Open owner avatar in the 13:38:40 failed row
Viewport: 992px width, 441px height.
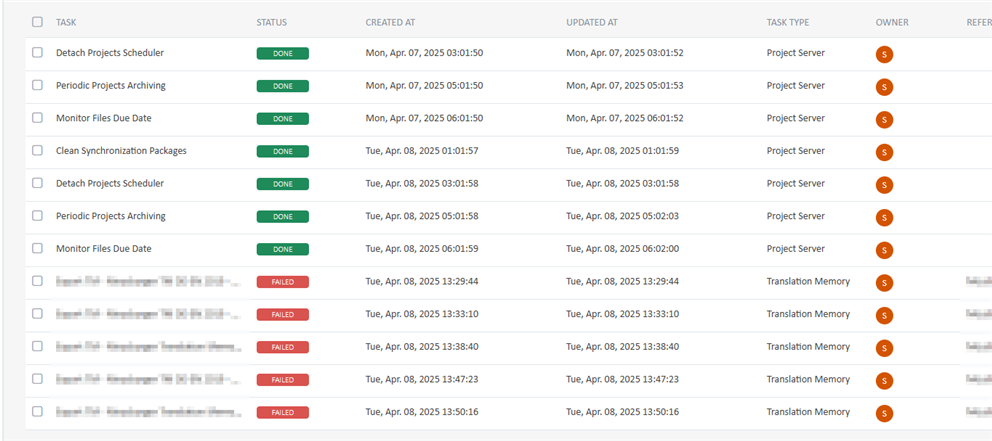pos(884,348)
